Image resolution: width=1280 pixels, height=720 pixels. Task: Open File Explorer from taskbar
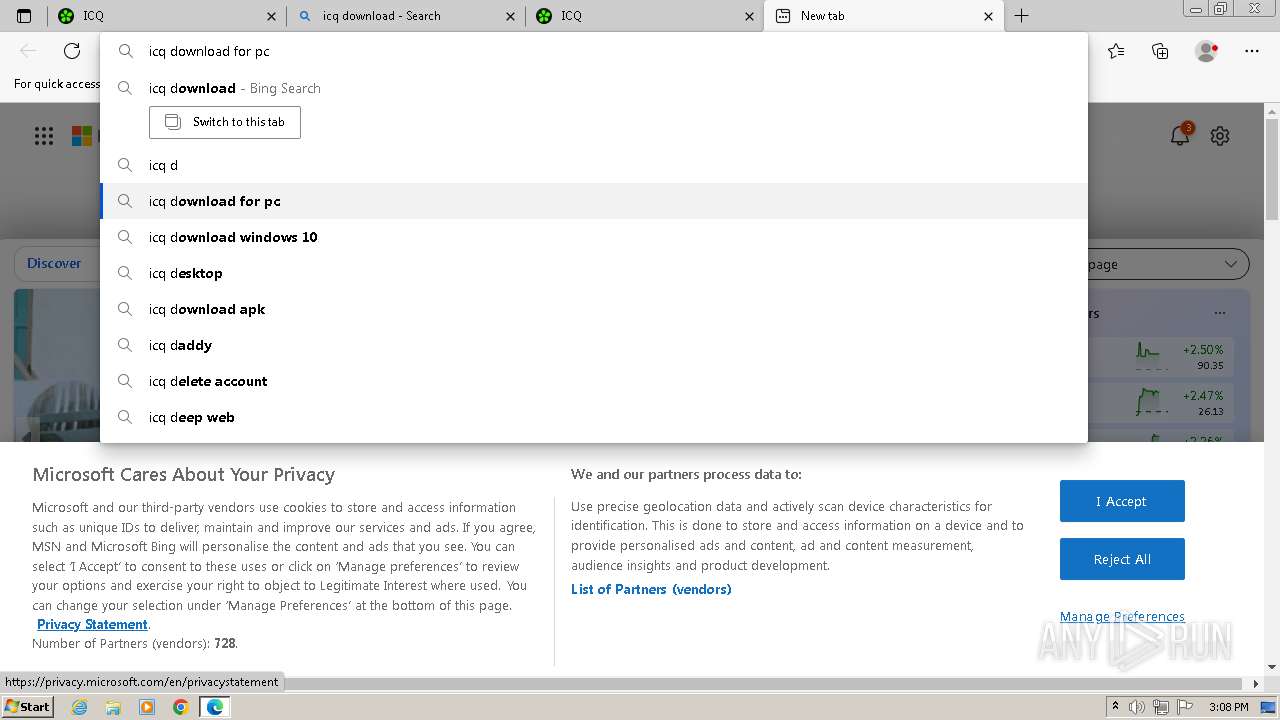tap(113, 707)
